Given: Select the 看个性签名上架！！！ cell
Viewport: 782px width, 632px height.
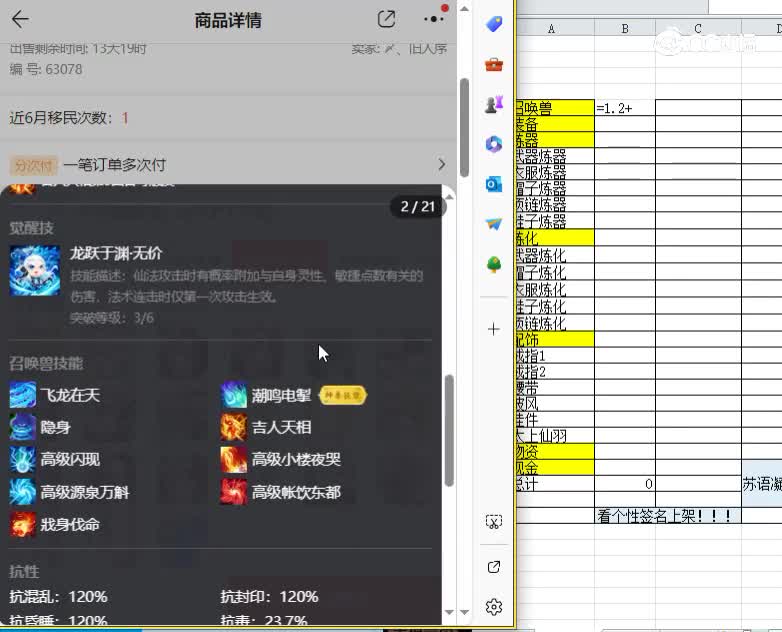Looking at the screenshot, I should 668,516.
